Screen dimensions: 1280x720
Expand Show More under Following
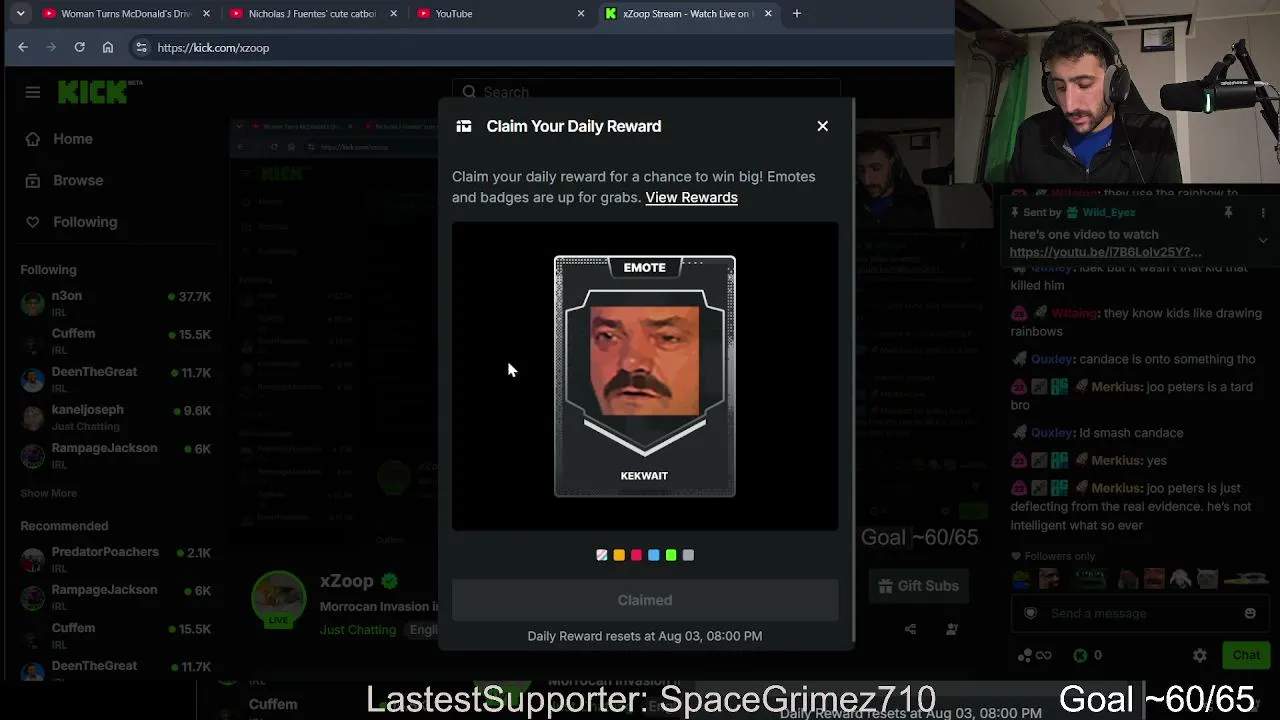(48, 493)
